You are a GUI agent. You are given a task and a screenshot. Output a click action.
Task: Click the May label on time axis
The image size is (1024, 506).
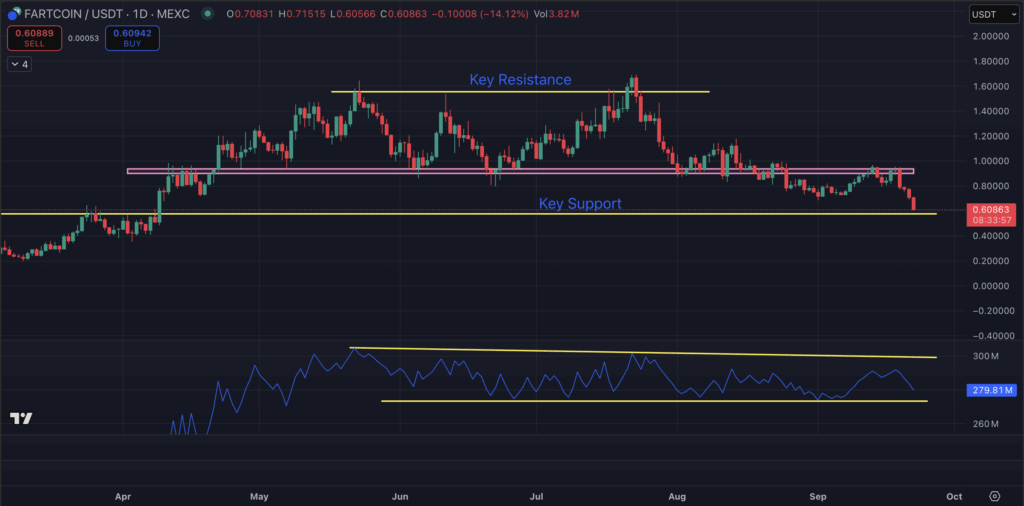(x=259, y=496)
